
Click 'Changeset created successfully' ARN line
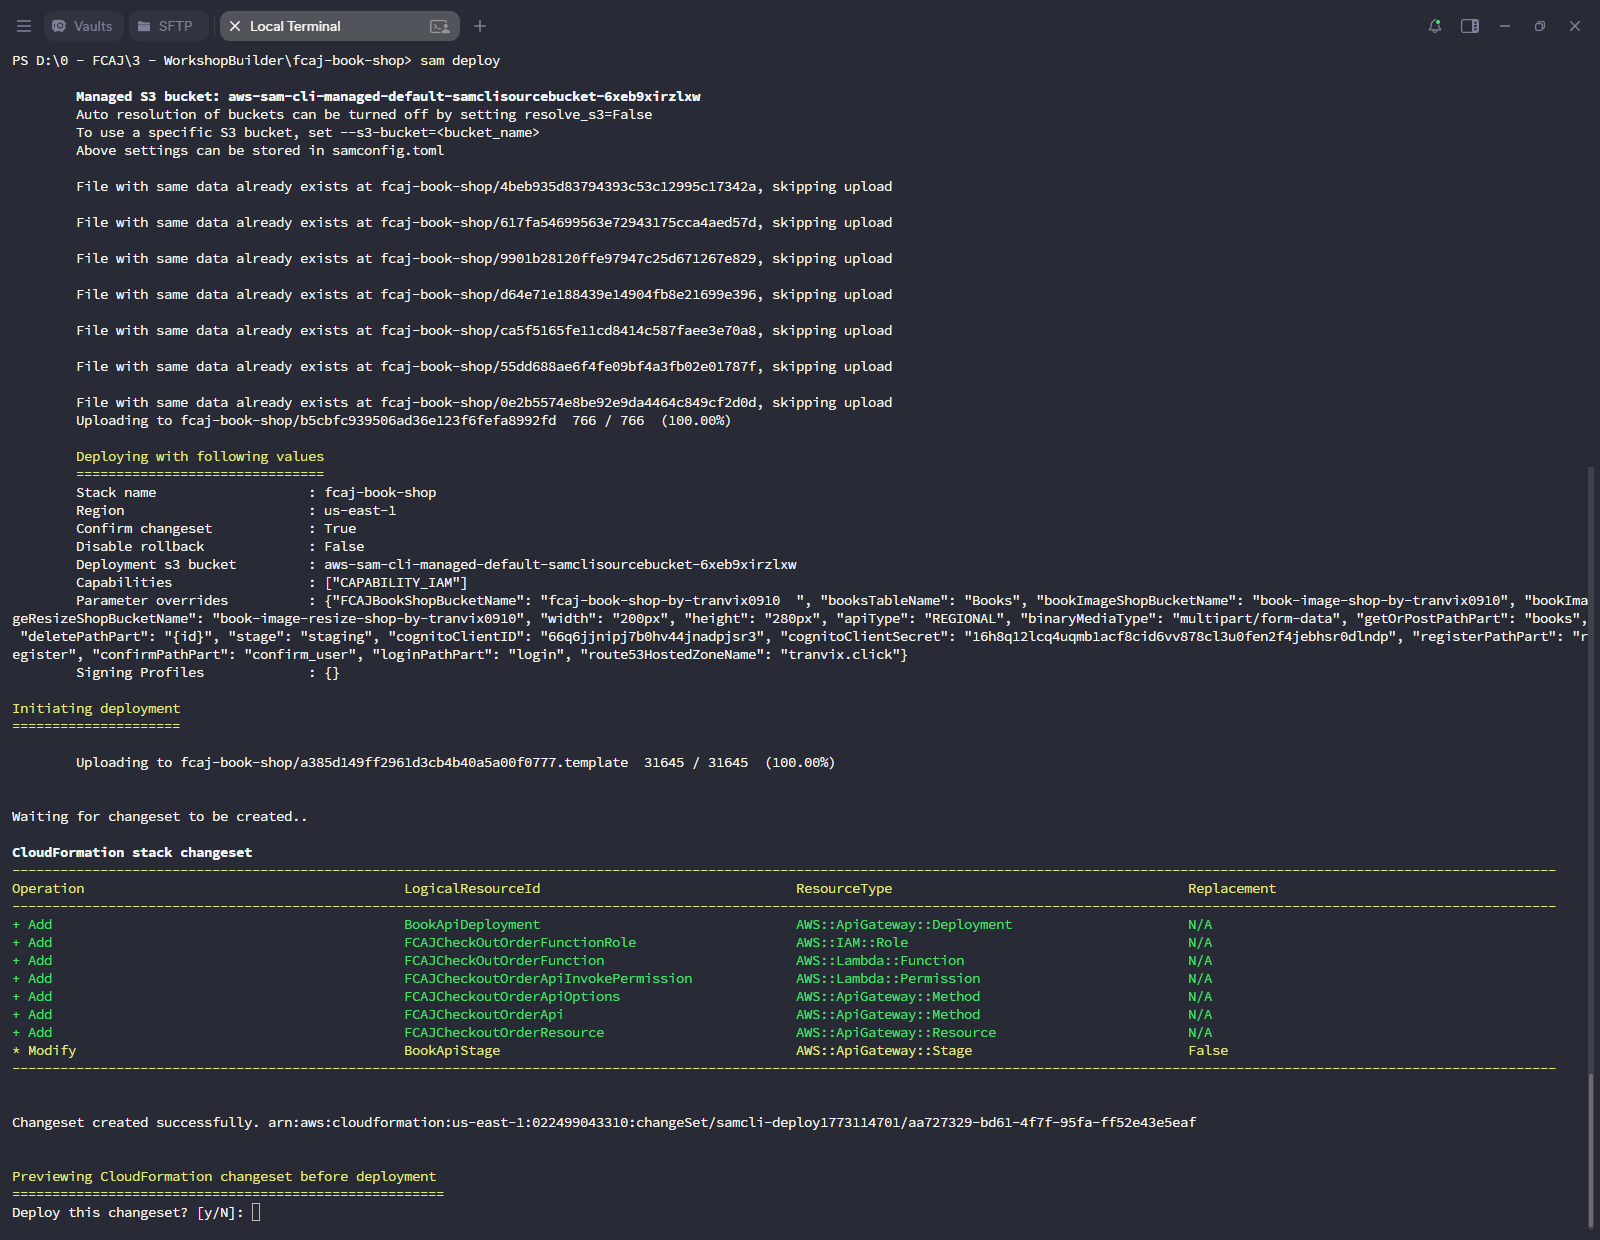pyautogui.click(x=604, y=1123)
